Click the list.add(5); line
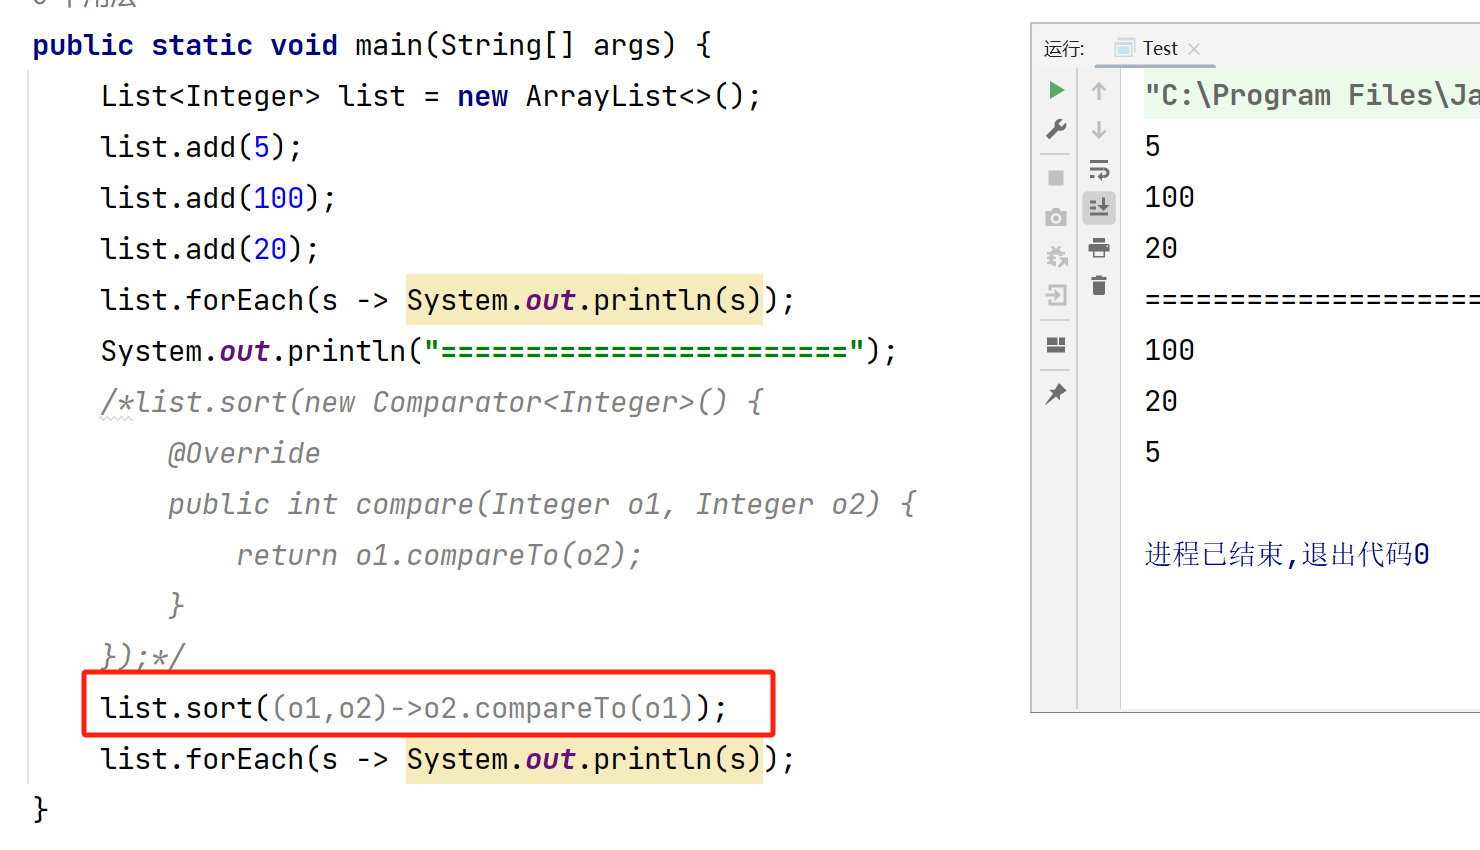The height and width of the screenshot is (850, 1480). (201, 148)
